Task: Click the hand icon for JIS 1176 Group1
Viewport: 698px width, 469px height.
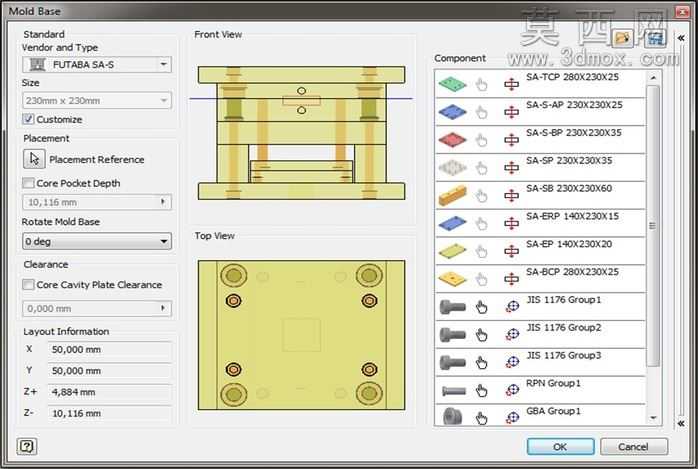Action: tap(481, 307)
